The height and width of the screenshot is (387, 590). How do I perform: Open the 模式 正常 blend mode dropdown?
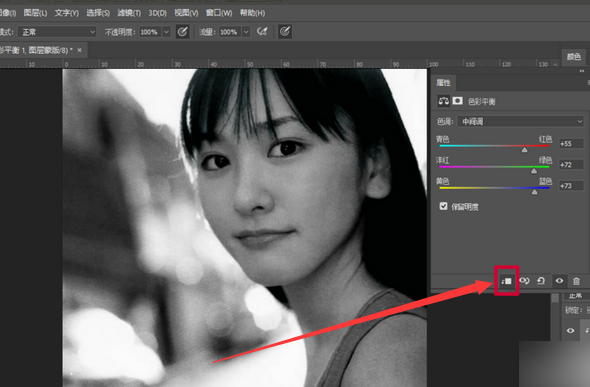pos(57,32)
